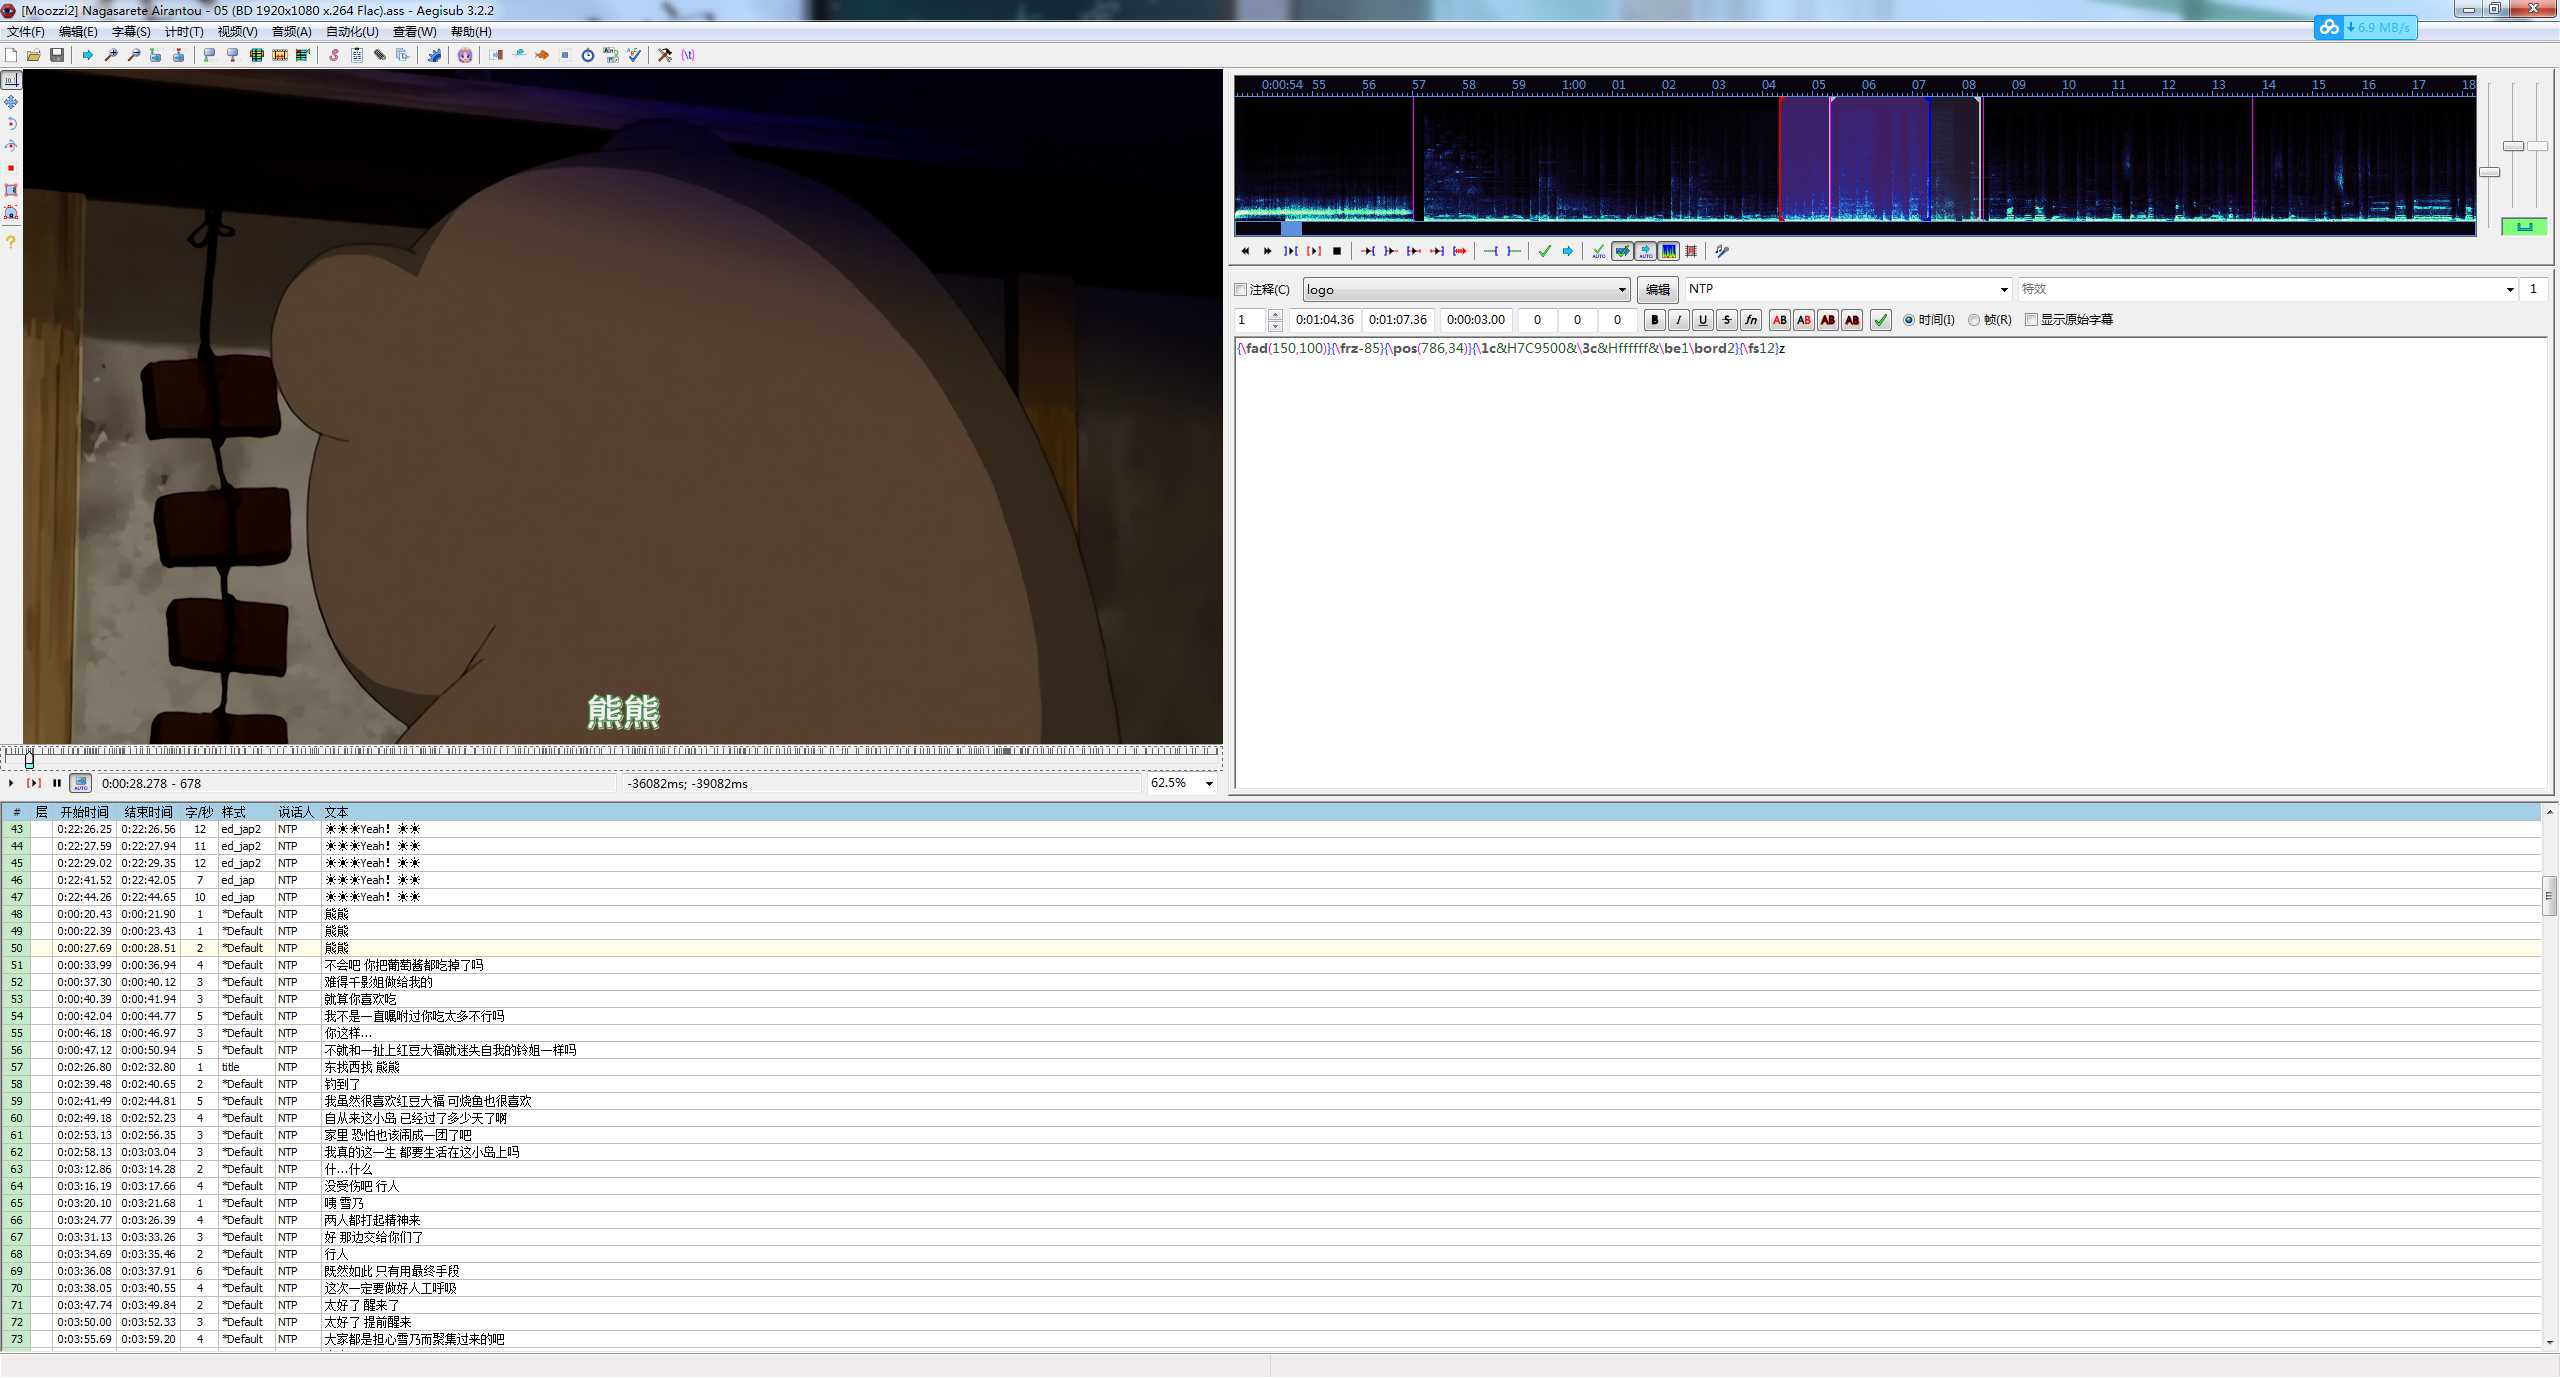Open Shift Times with the clock icon
This screenshot has height=1378, width=2560.
[588, 55]
